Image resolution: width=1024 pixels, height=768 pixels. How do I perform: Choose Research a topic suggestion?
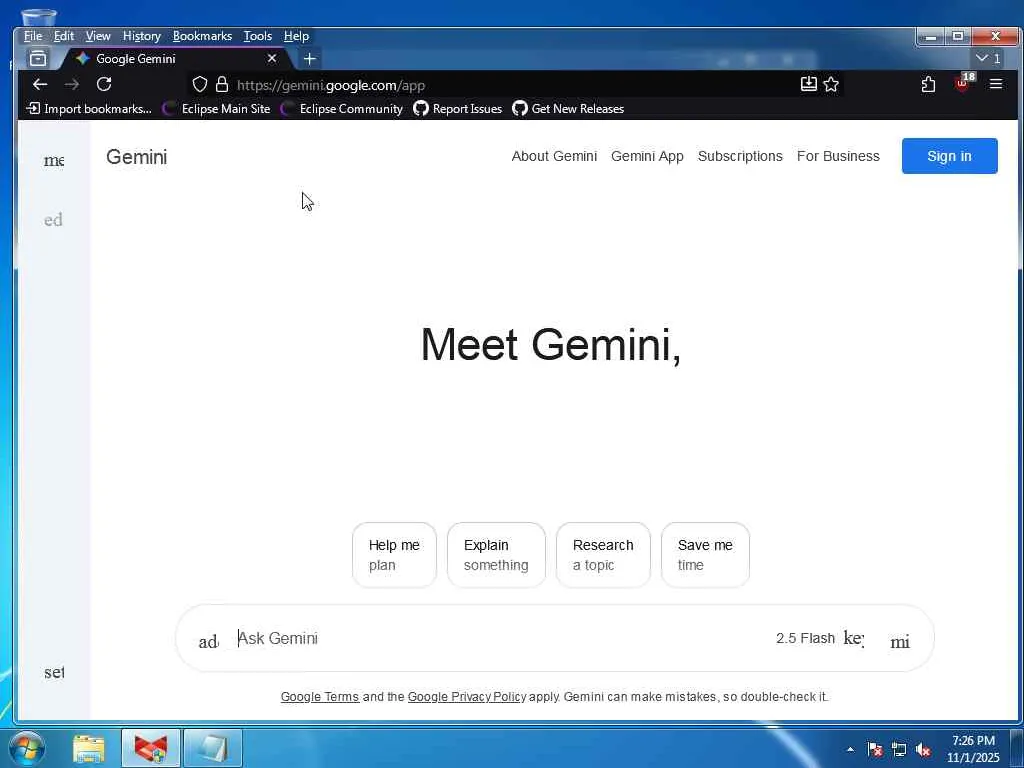pos(603,555)
